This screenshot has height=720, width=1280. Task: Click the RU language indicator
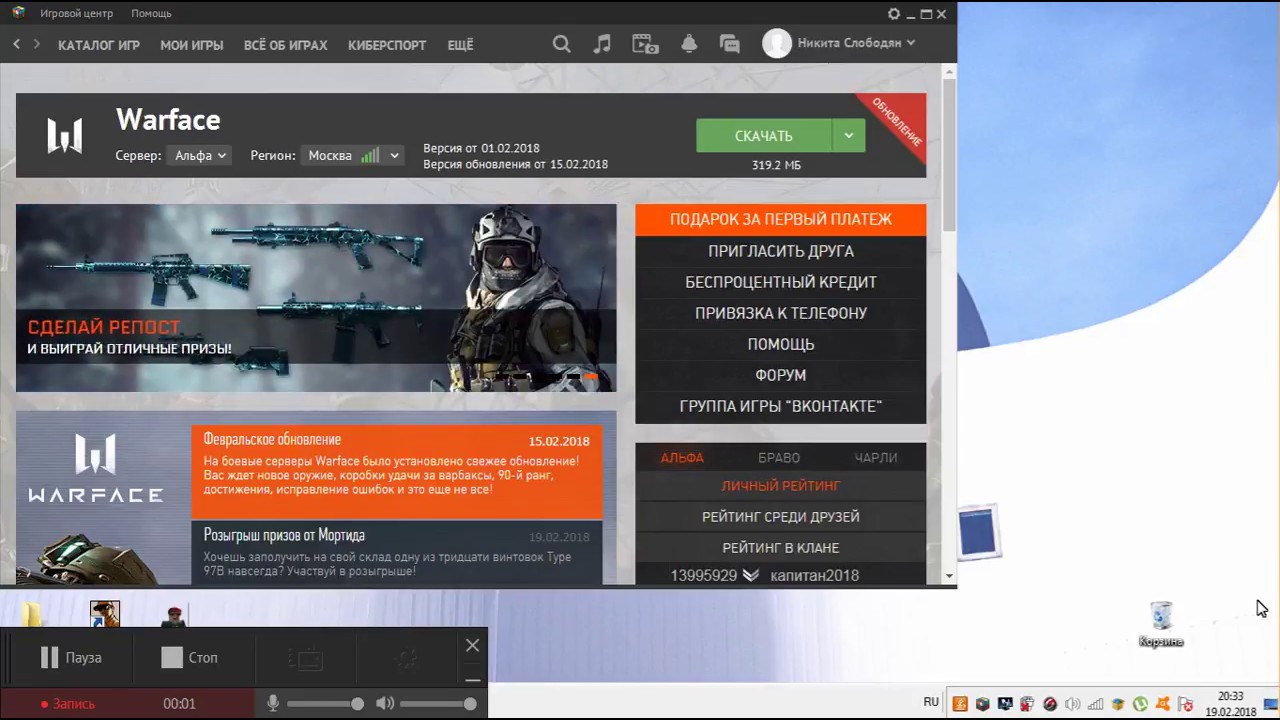point(931,702)
